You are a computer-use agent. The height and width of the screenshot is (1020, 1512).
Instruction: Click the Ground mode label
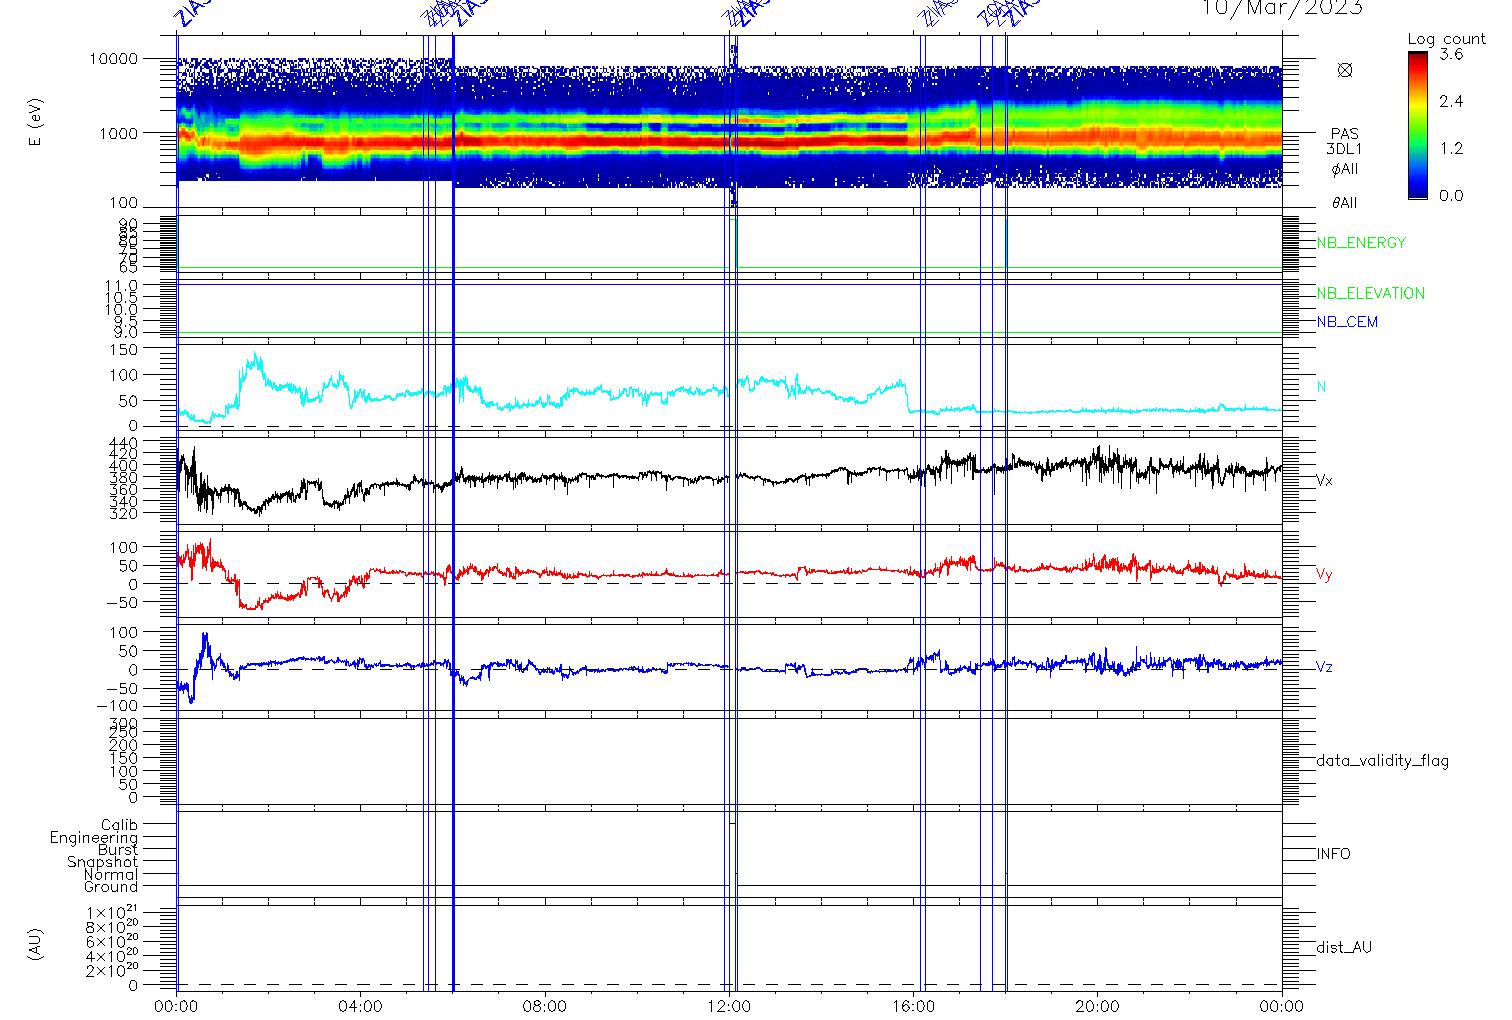(x=111, y=887)
